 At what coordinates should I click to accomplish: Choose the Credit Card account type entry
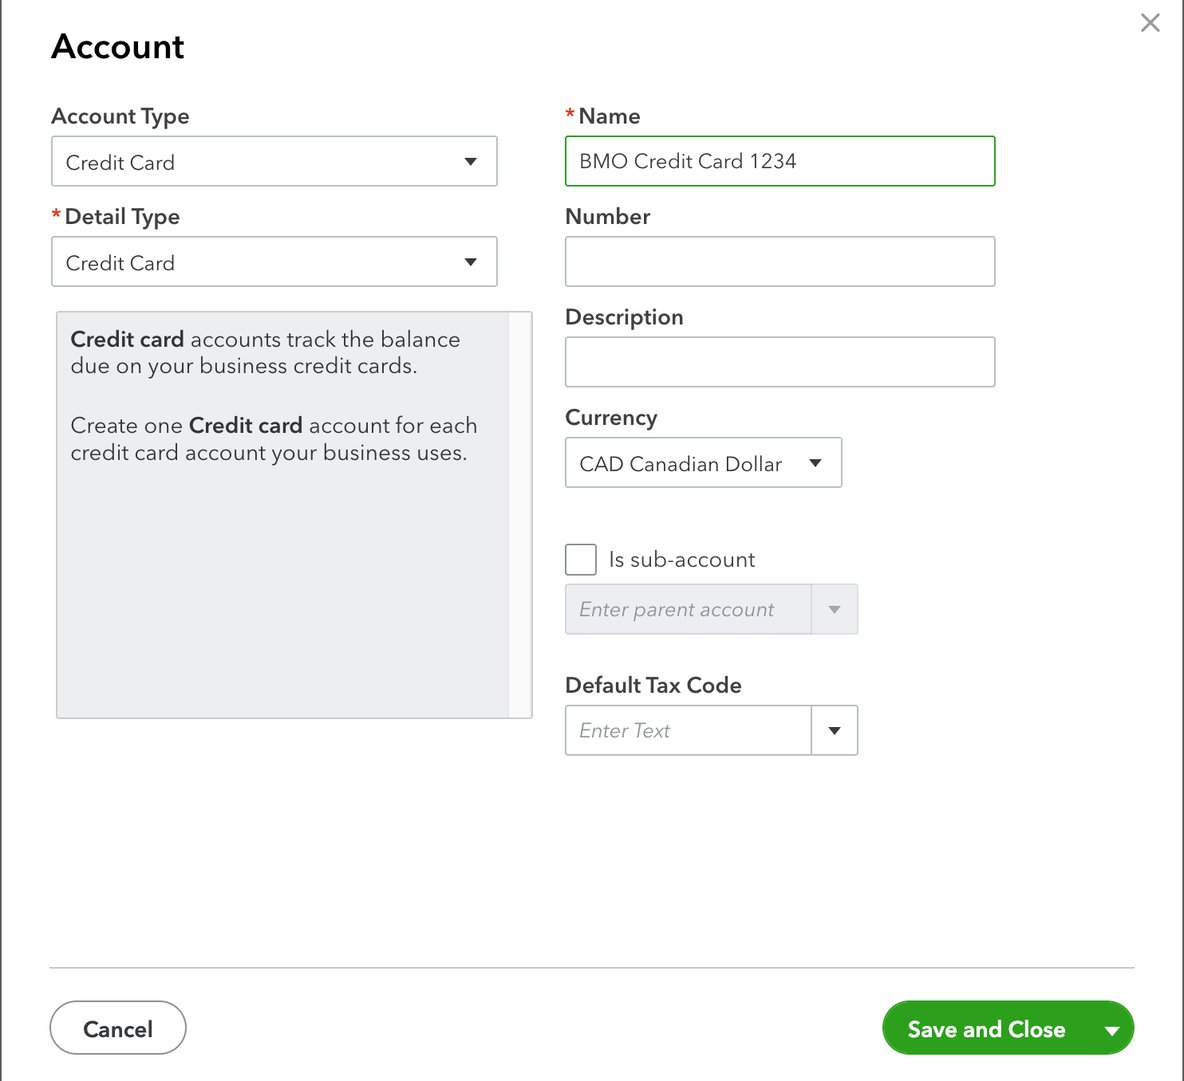coord(250,161)
